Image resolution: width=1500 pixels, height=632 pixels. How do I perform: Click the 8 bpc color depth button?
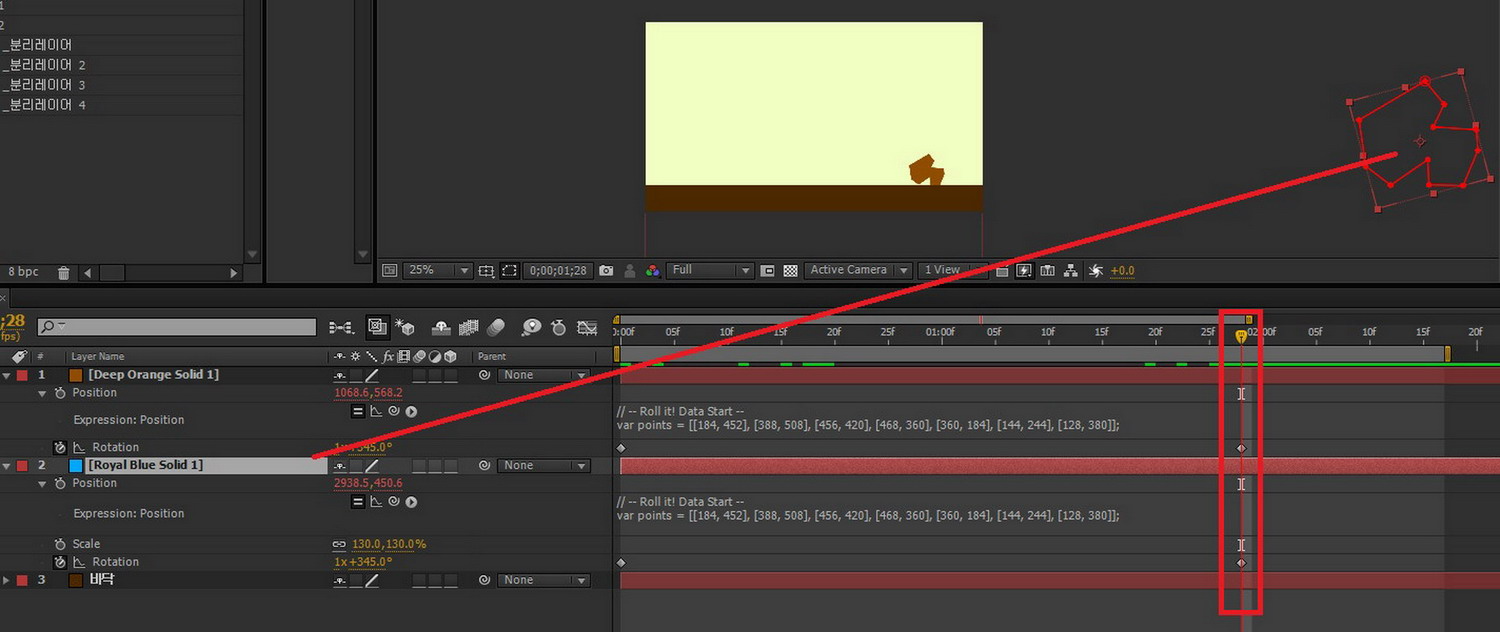(x=23, y=272)
